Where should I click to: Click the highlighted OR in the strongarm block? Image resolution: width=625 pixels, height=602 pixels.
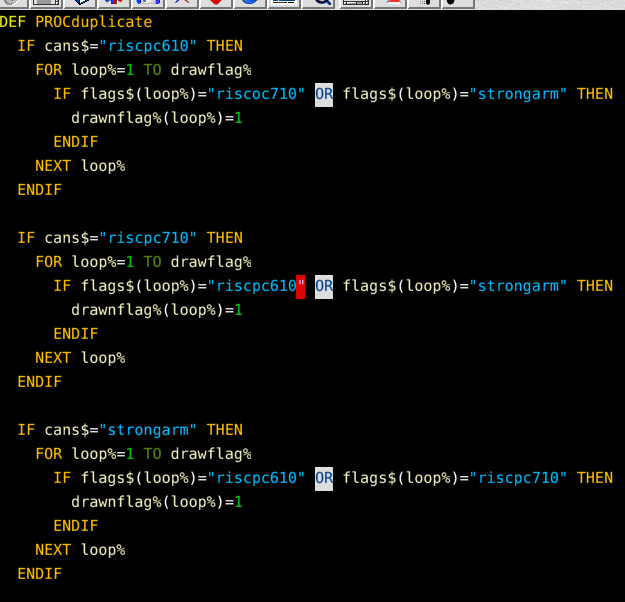324,478
